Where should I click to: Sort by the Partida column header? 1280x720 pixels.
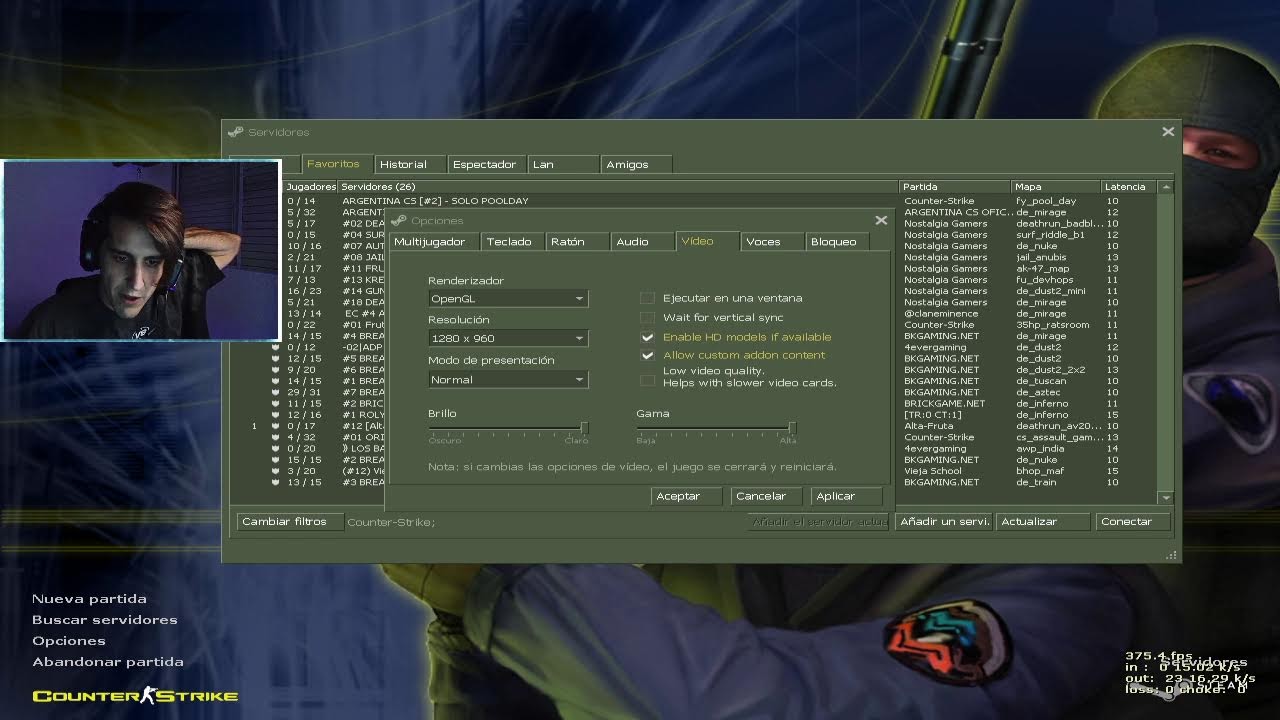tap(956, 186)
